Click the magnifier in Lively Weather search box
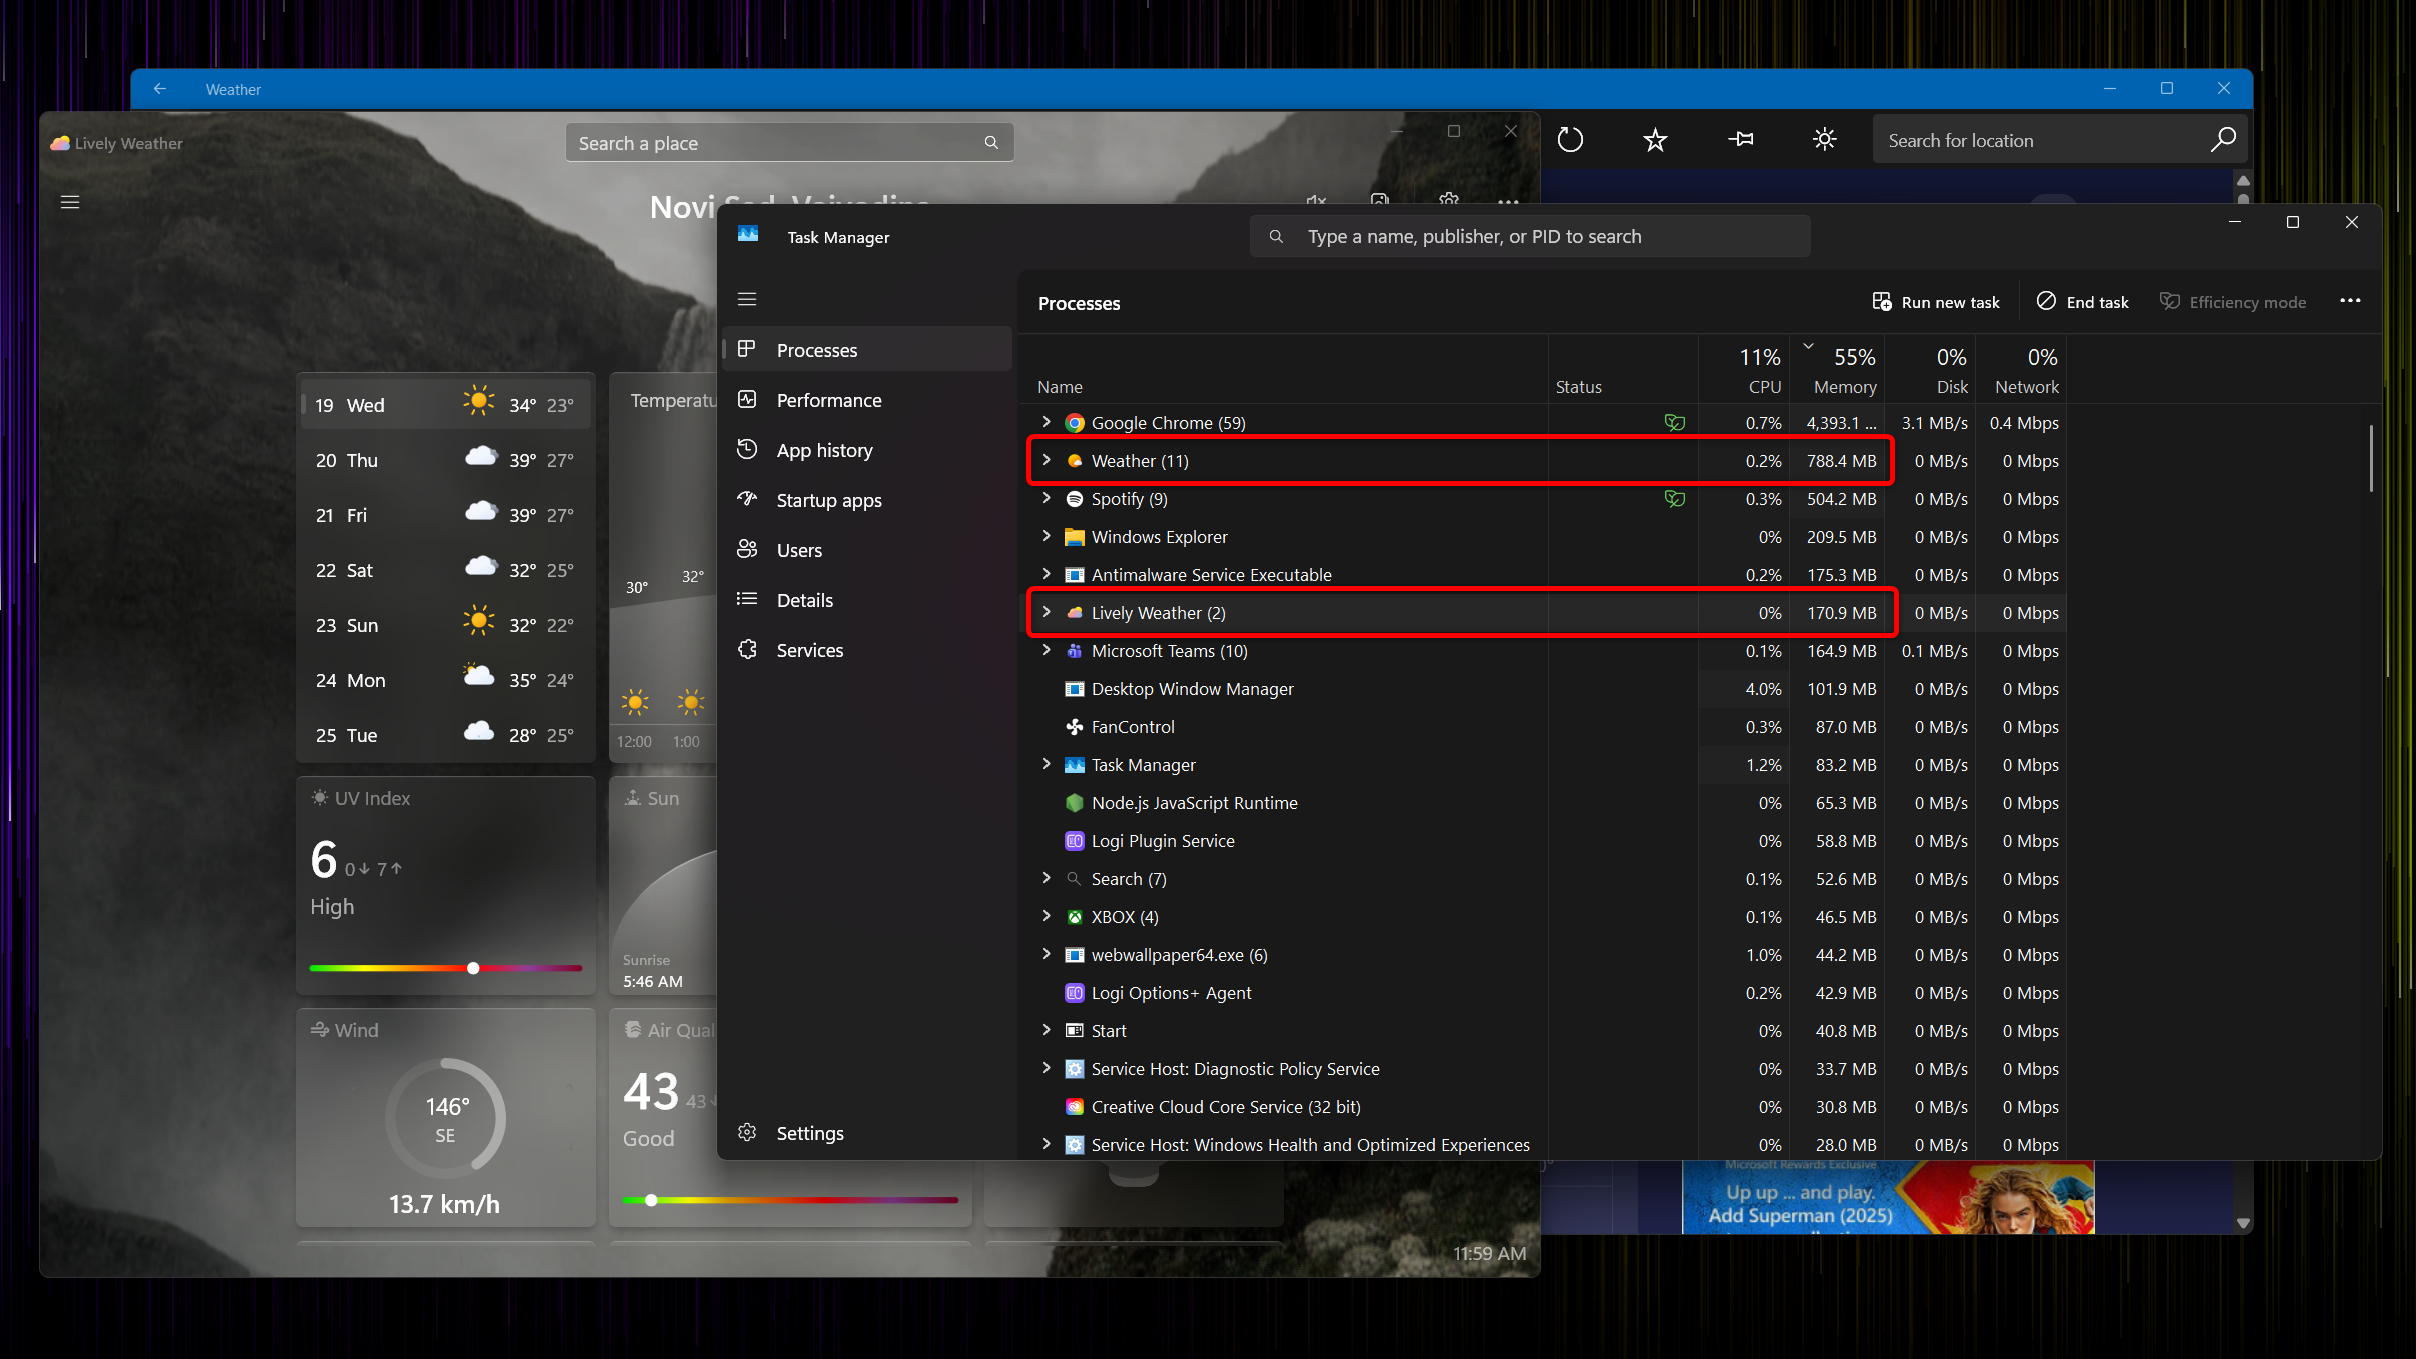 point(991,143)
